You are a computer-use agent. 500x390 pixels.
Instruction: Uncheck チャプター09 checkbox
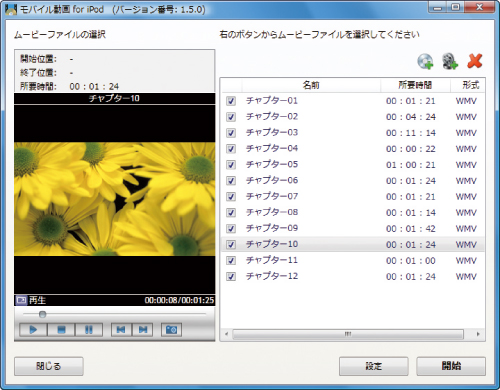click(x=231, y=229)
